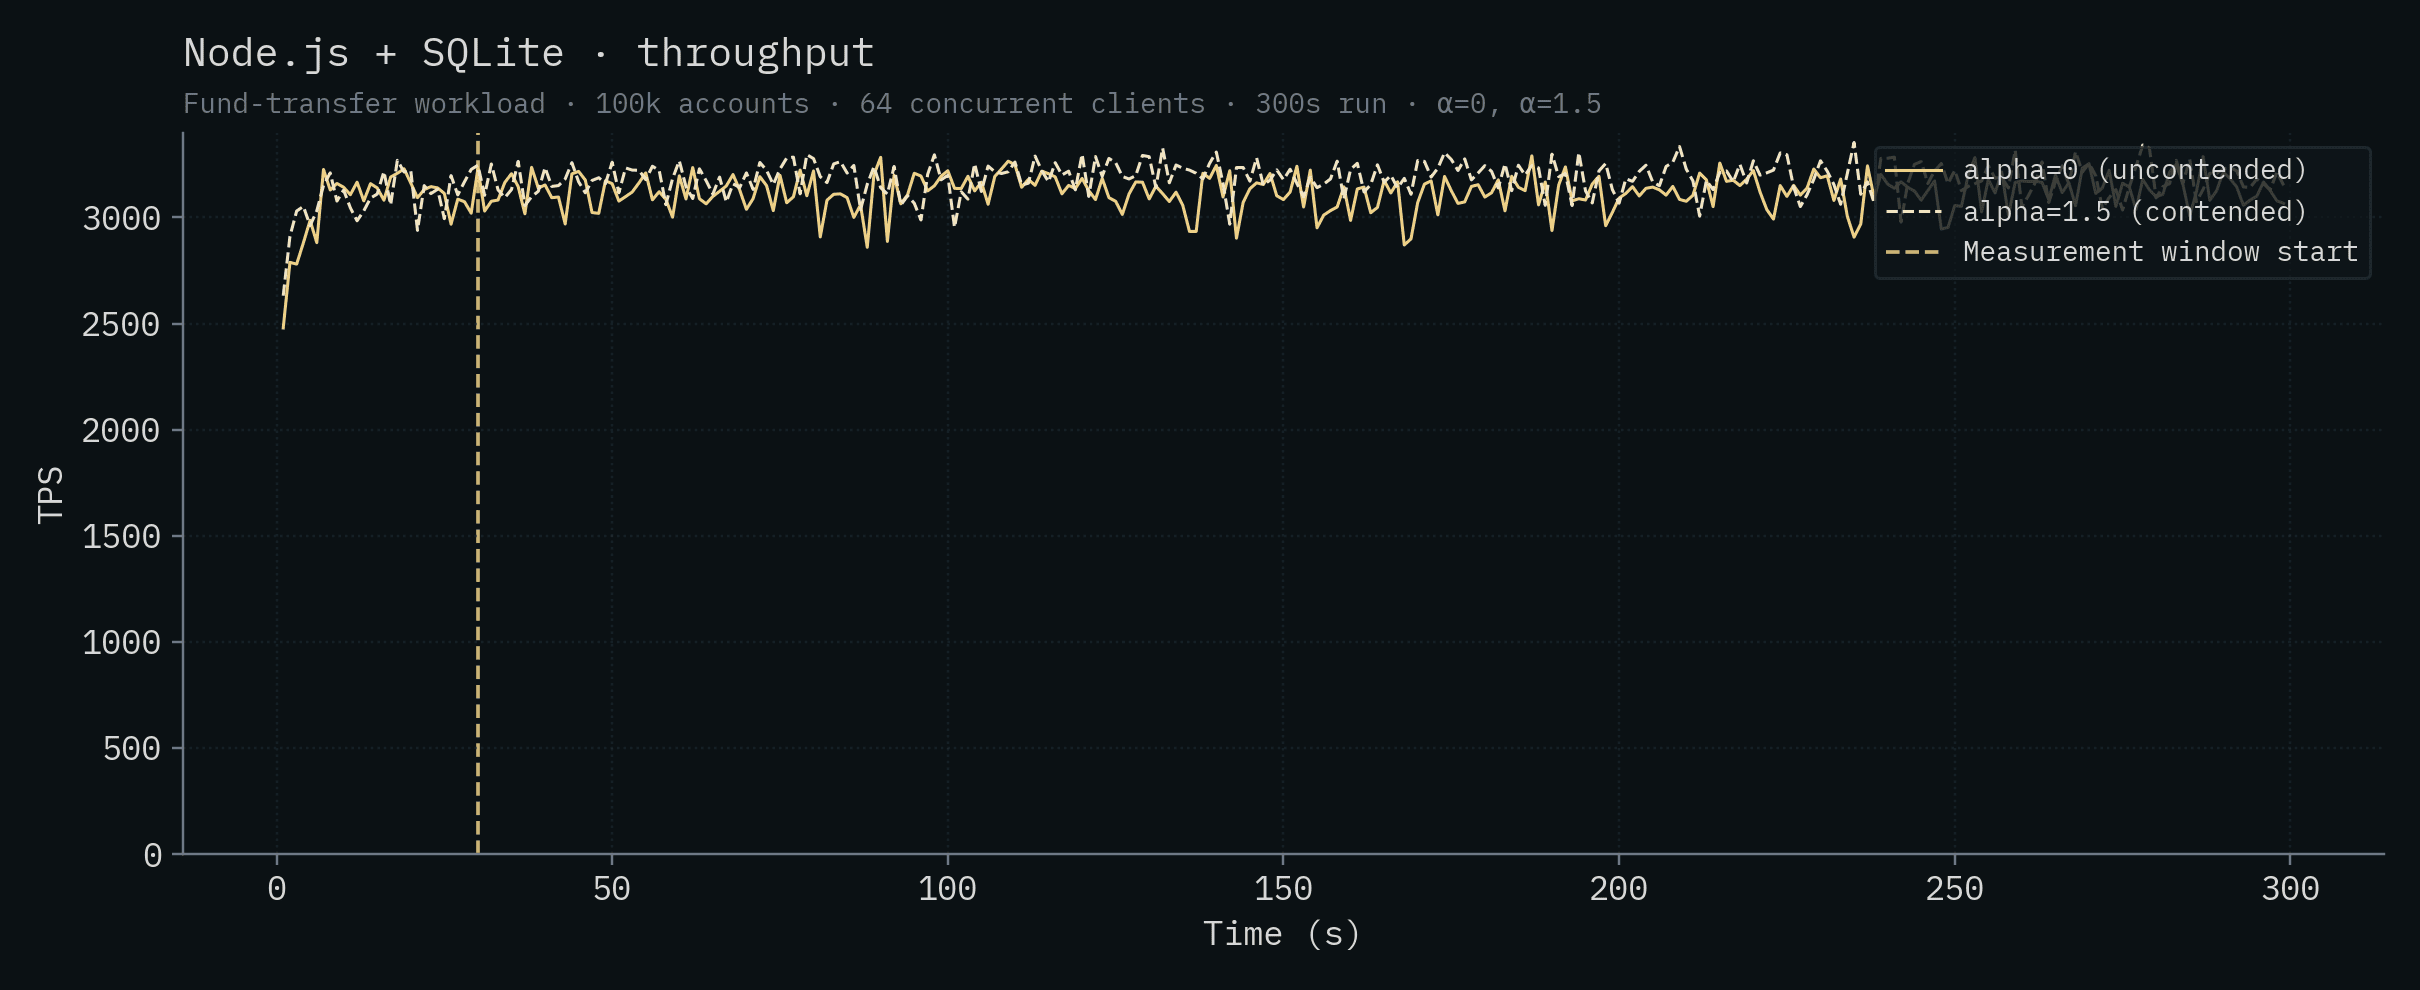Viewport: 2420px width, 990px height.
Task: Click the 'TPS' y-axis label
Action: (x=50, y=494)
